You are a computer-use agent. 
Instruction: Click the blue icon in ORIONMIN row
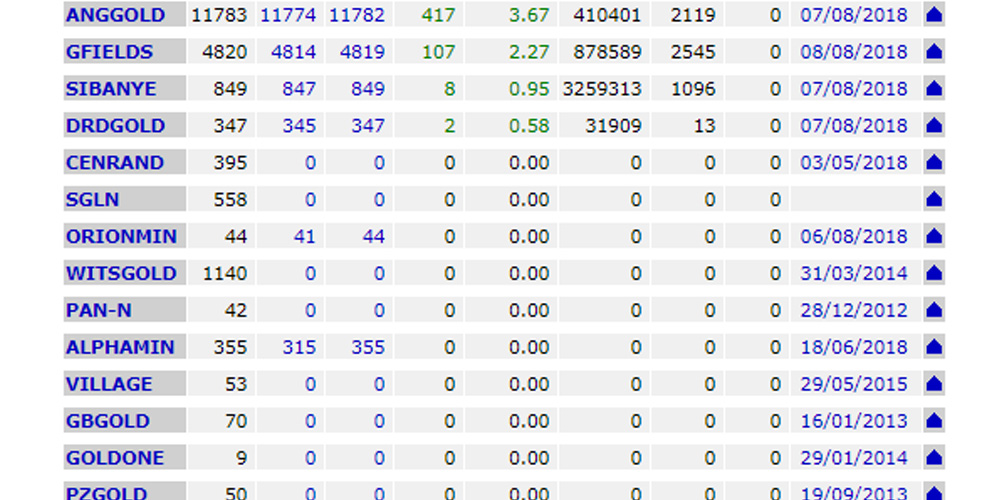click(934, 237)
